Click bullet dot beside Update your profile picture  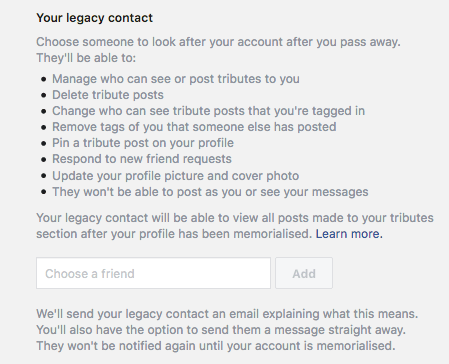[44, 176]
